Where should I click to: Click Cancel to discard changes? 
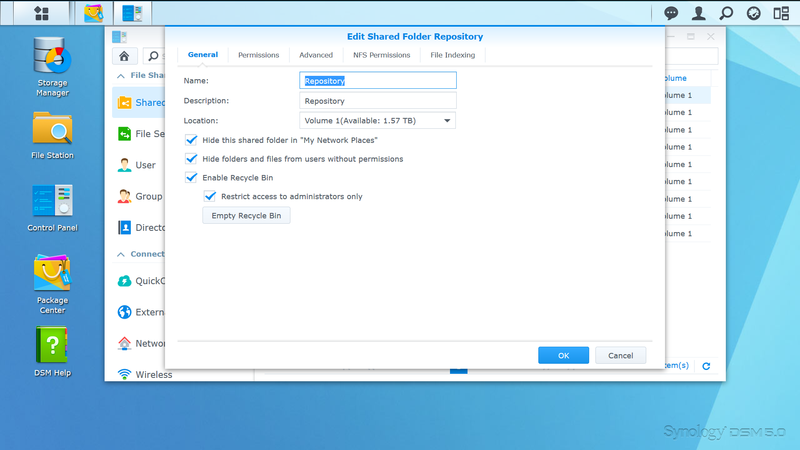[x=620, y=356]
